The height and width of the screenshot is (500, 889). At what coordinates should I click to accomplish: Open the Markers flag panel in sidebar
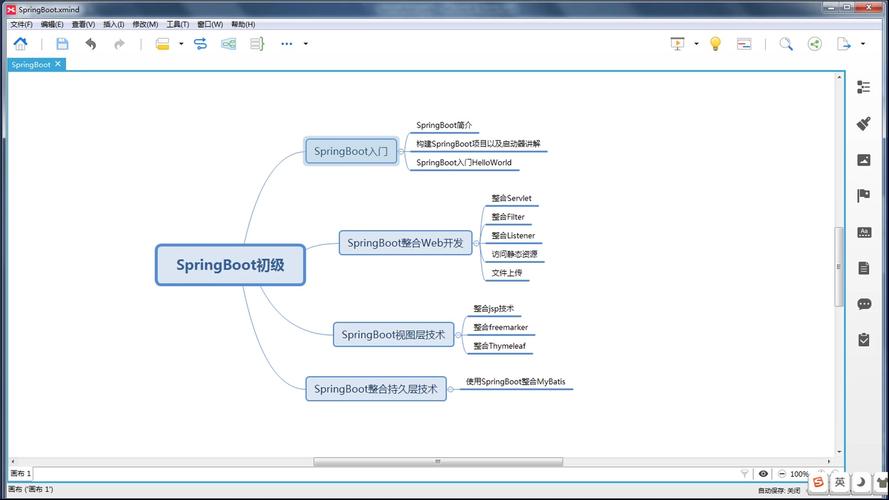(x=863, y=196)
